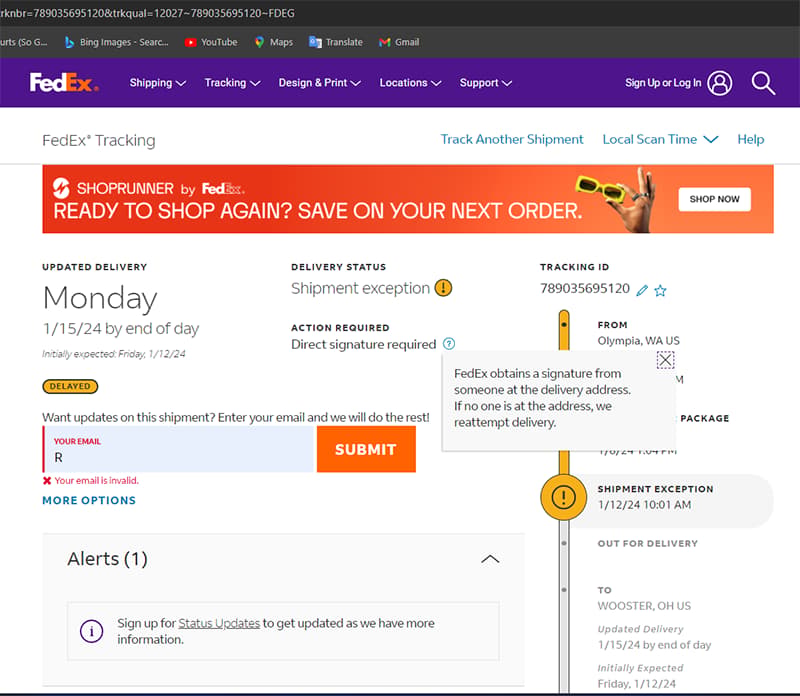The height and width of the screenshot is (696, 800).
Task: Click the Monday delivery day heading
Action: [100, 299]
